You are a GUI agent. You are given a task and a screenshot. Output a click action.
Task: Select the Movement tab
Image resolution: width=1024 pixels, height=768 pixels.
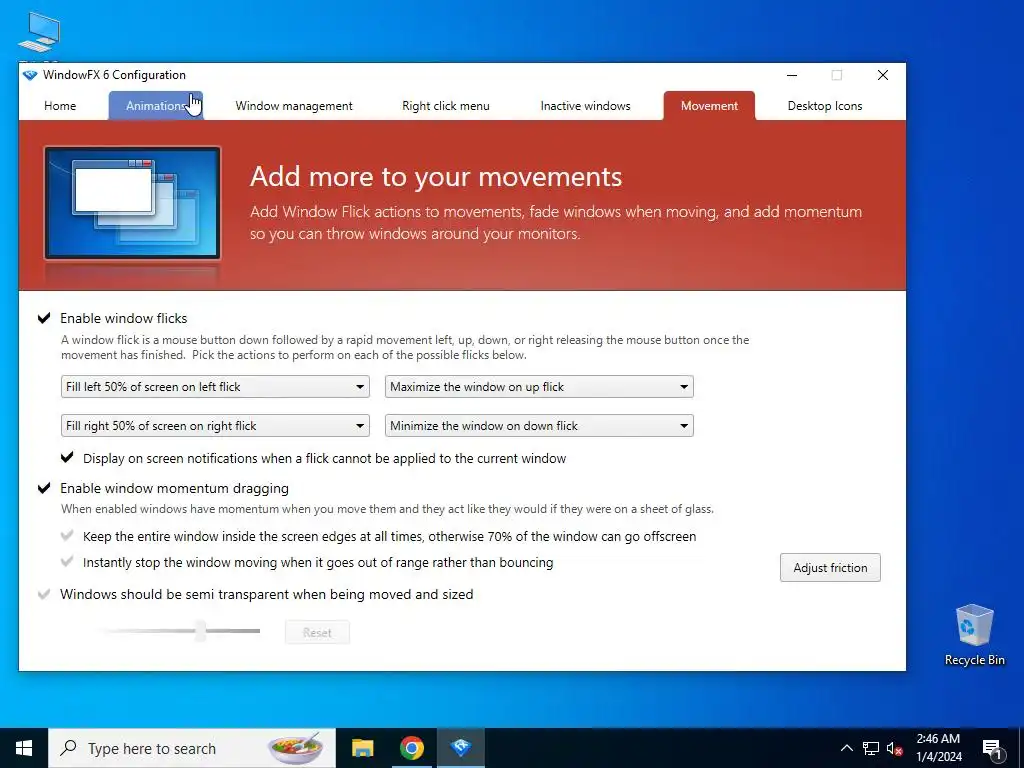tap(709, 106)
